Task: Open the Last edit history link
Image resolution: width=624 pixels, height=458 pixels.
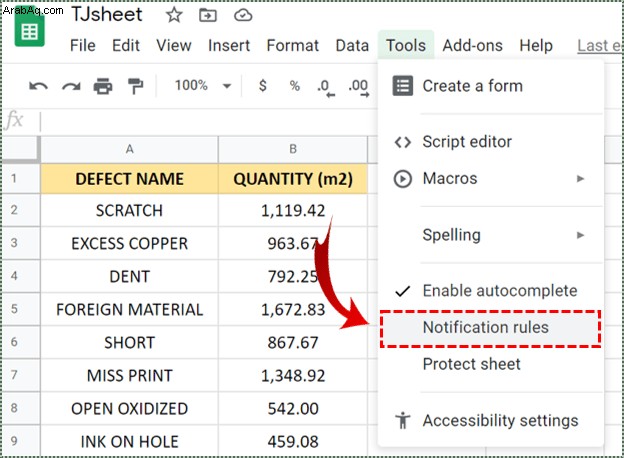Action: click(x=600, y=45)
